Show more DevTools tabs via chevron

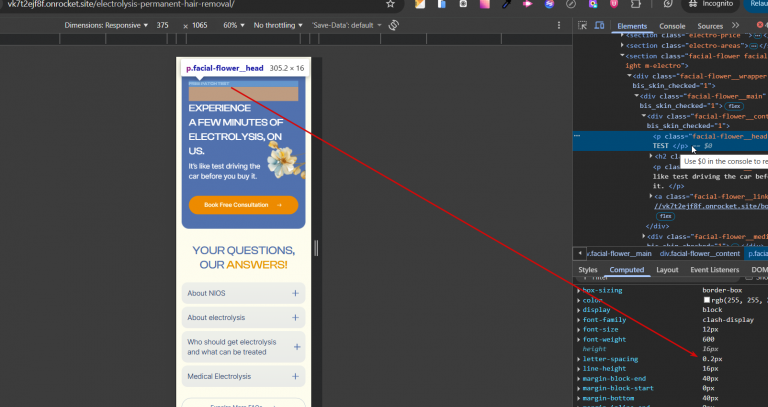coord(736,25)
